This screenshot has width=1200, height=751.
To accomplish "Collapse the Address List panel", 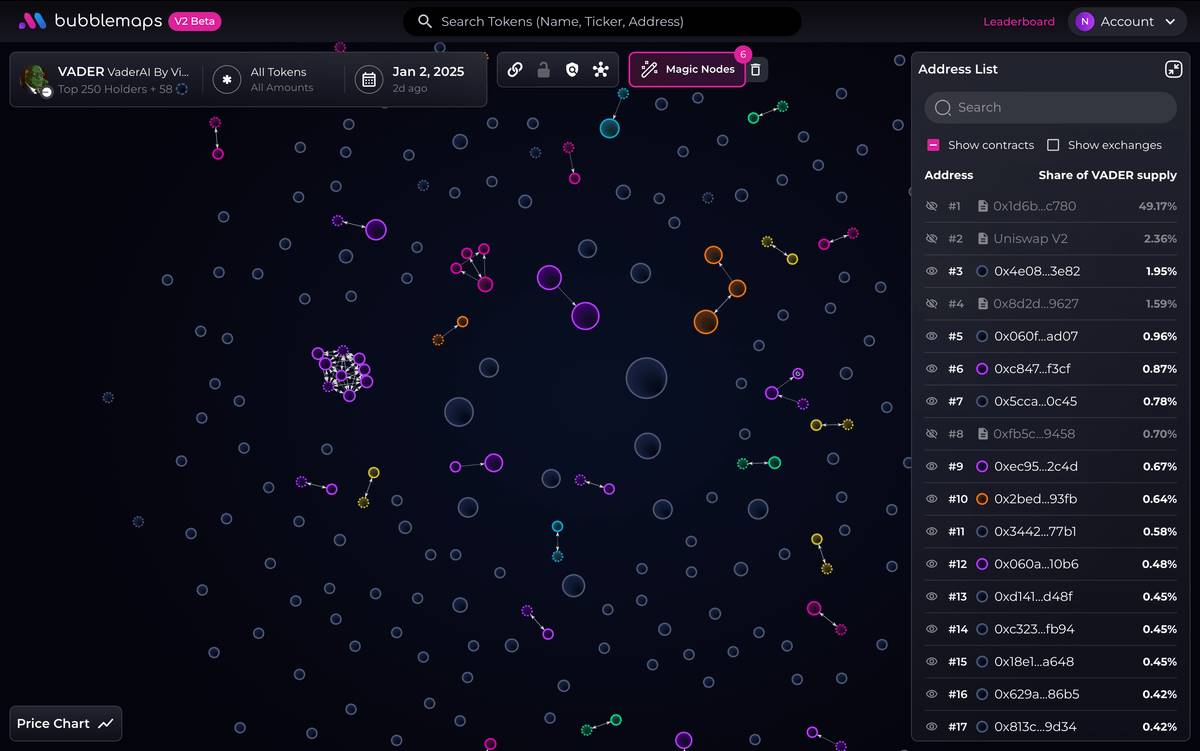I will tap(1174, 69).
